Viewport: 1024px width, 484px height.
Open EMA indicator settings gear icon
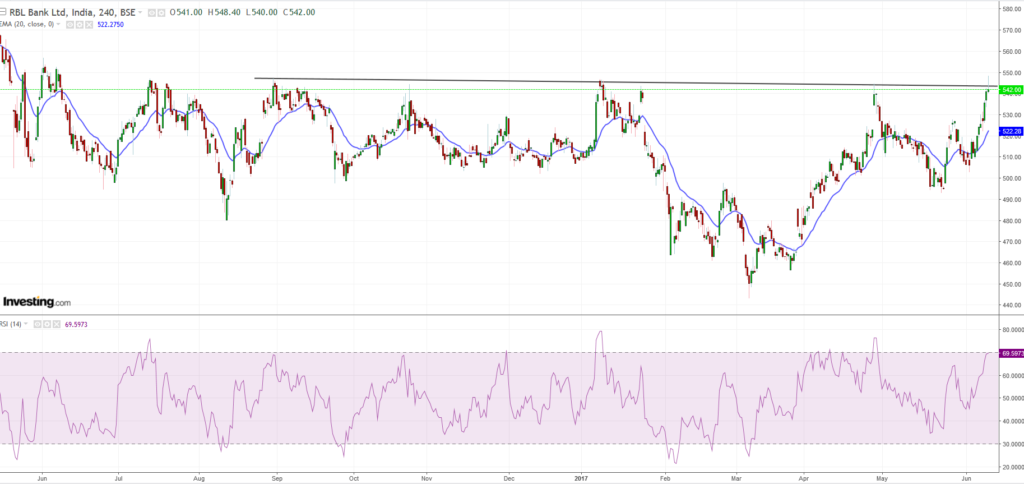[80, 25]
